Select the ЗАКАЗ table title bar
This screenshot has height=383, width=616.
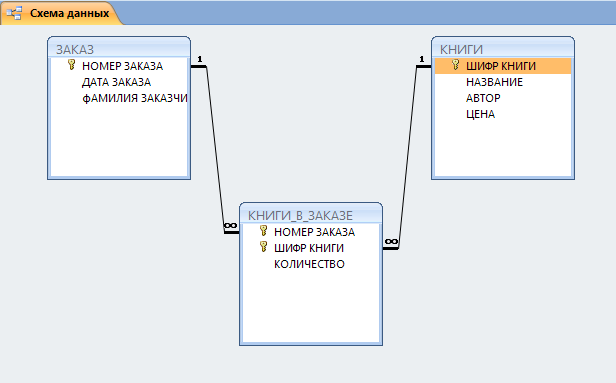pyautogui.click(x=119, y=49)
